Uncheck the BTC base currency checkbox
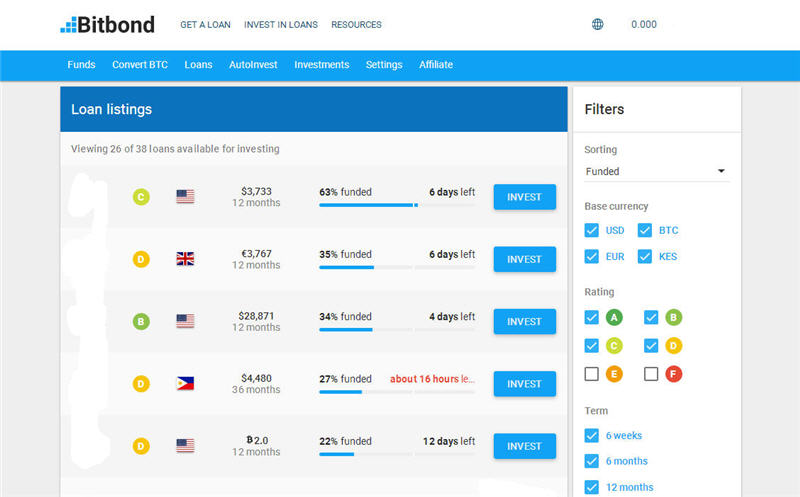Viewport: 800px width, 497px height. [645, 230]
